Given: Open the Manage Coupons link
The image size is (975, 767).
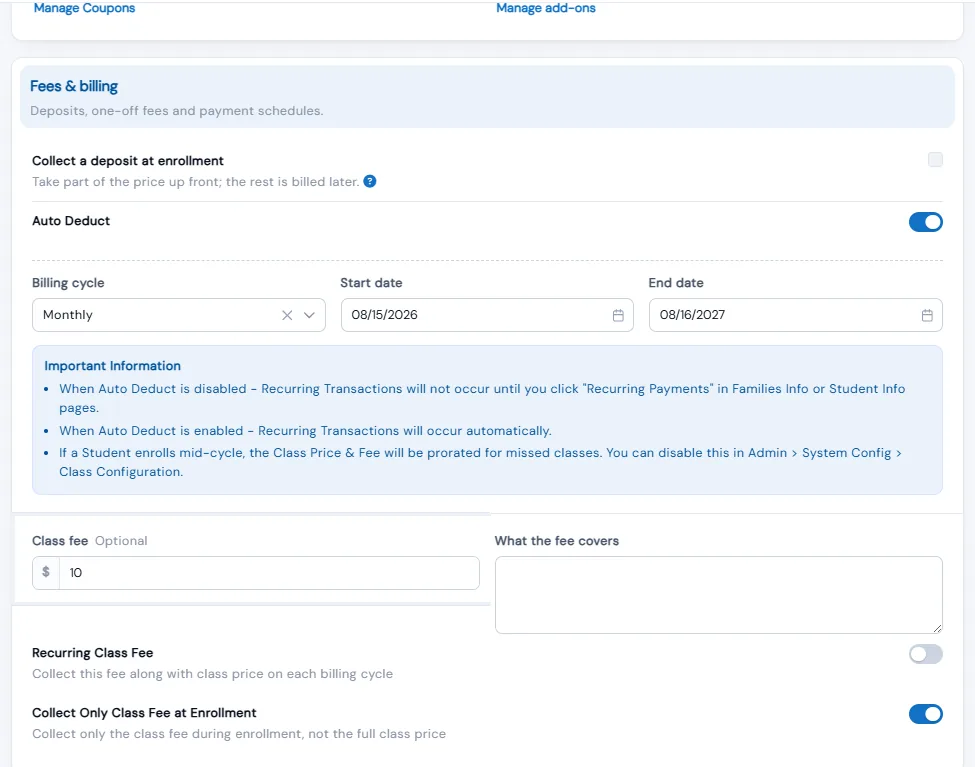Looking at the screenshot, I should (x=84, y=8).
